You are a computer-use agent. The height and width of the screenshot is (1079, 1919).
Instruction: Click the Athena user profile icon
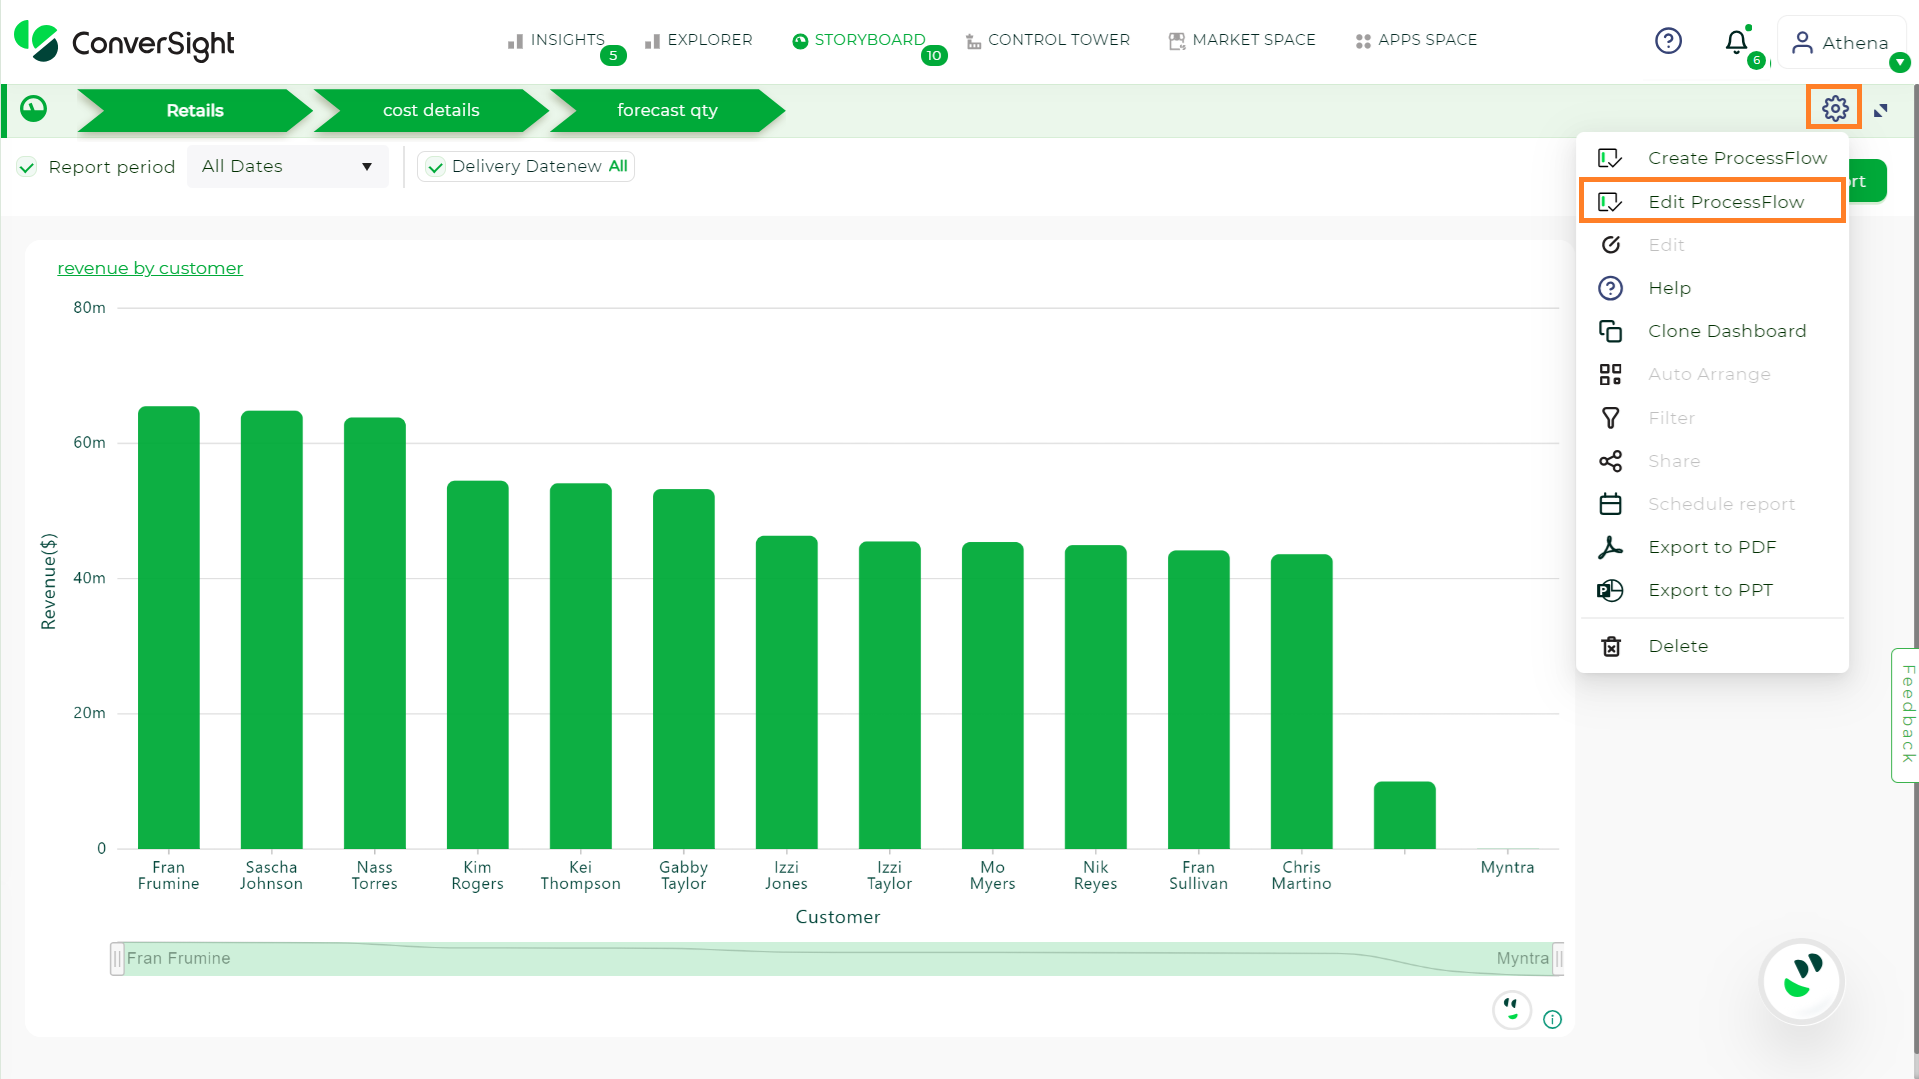(x=1802, y=42)
